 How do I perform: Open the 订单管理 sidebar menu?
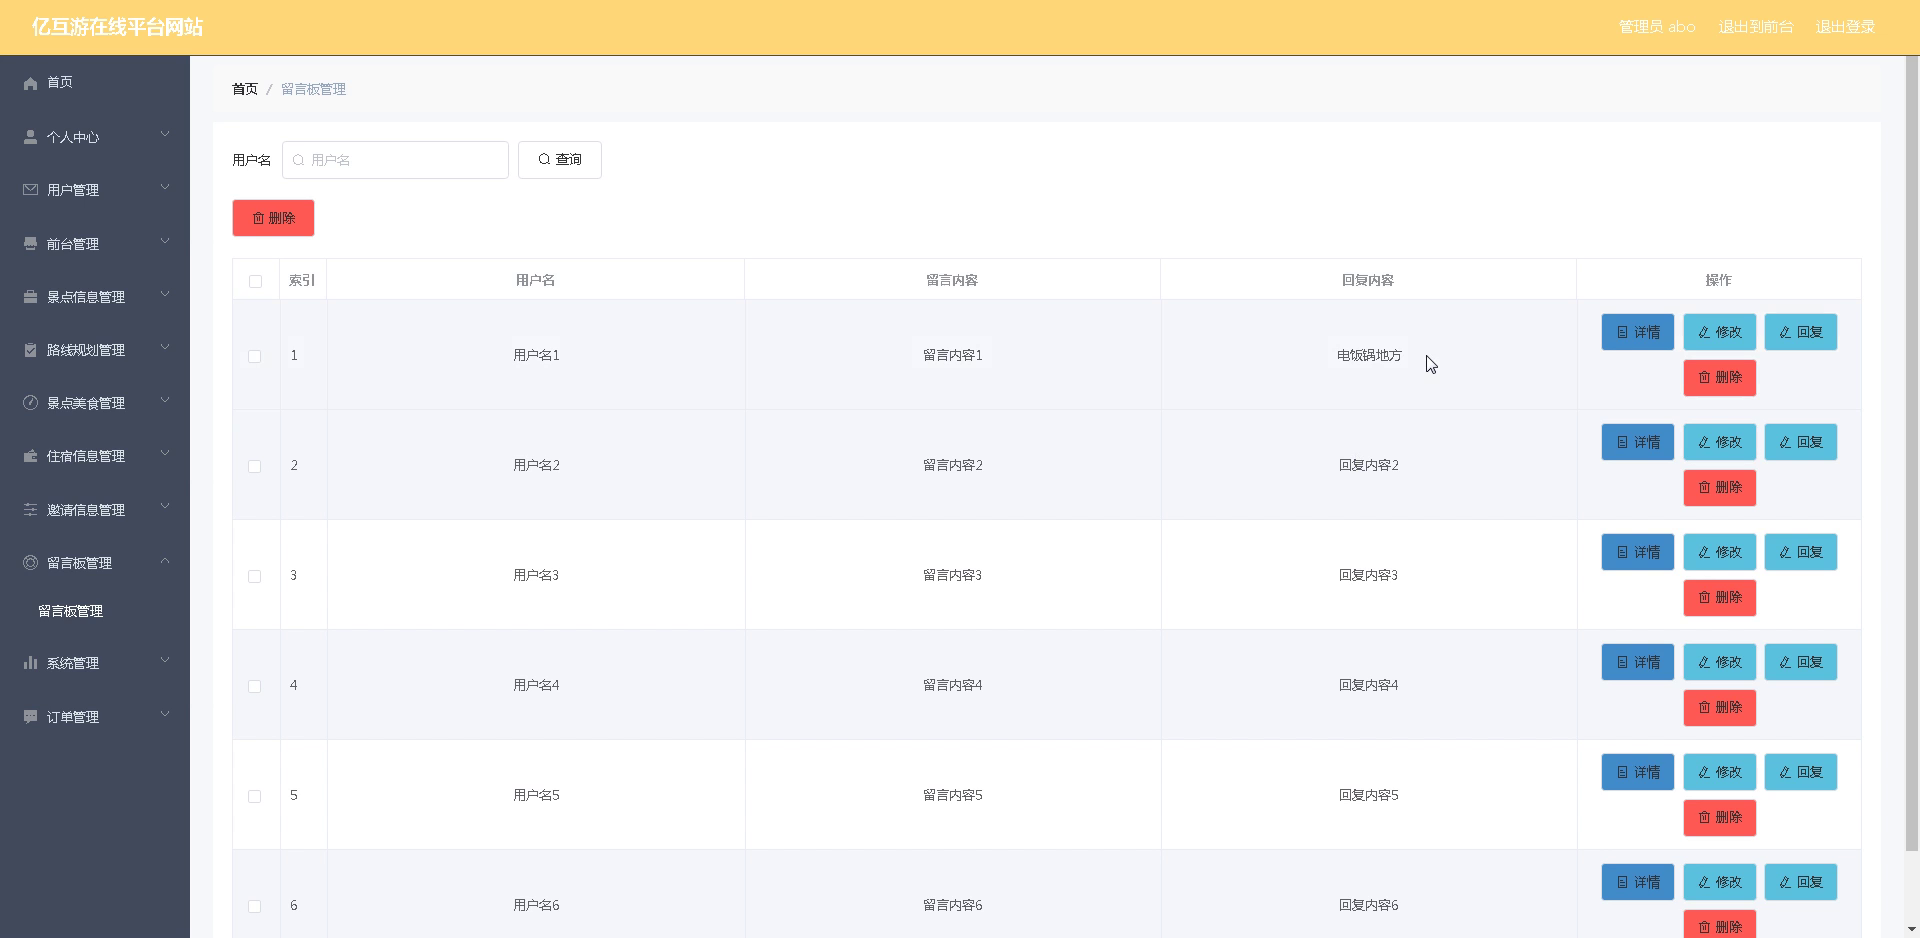coord(95,717)
